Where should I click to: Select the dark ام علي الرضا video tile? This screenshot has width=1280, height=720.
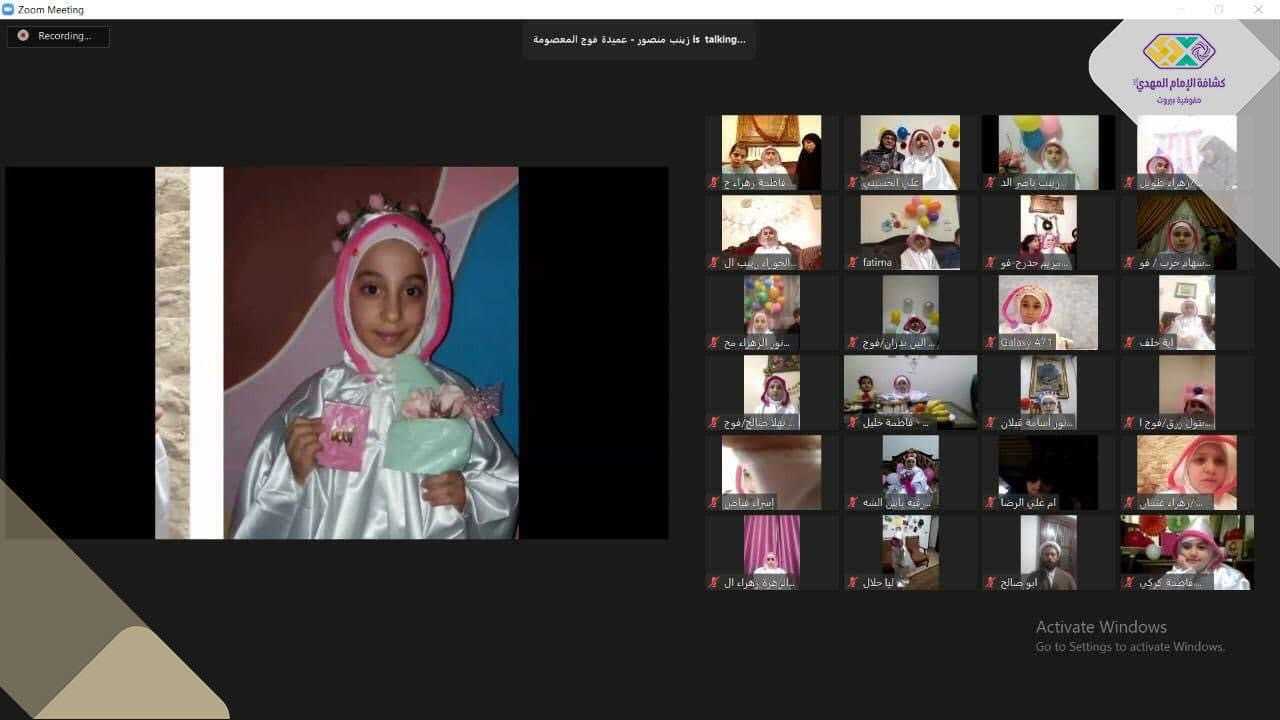pos(1048,465)
